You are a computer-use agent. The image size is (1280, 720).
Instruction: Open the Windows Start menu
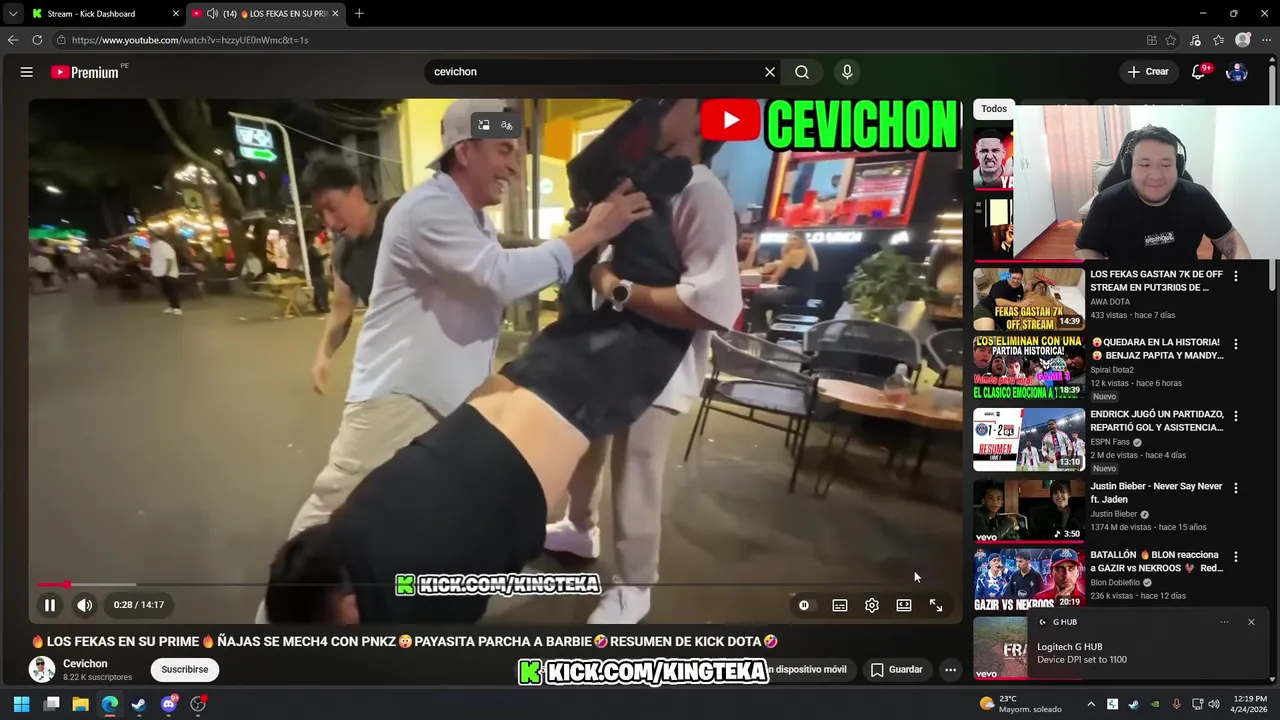pyautogui.click(x=21, y=704)
